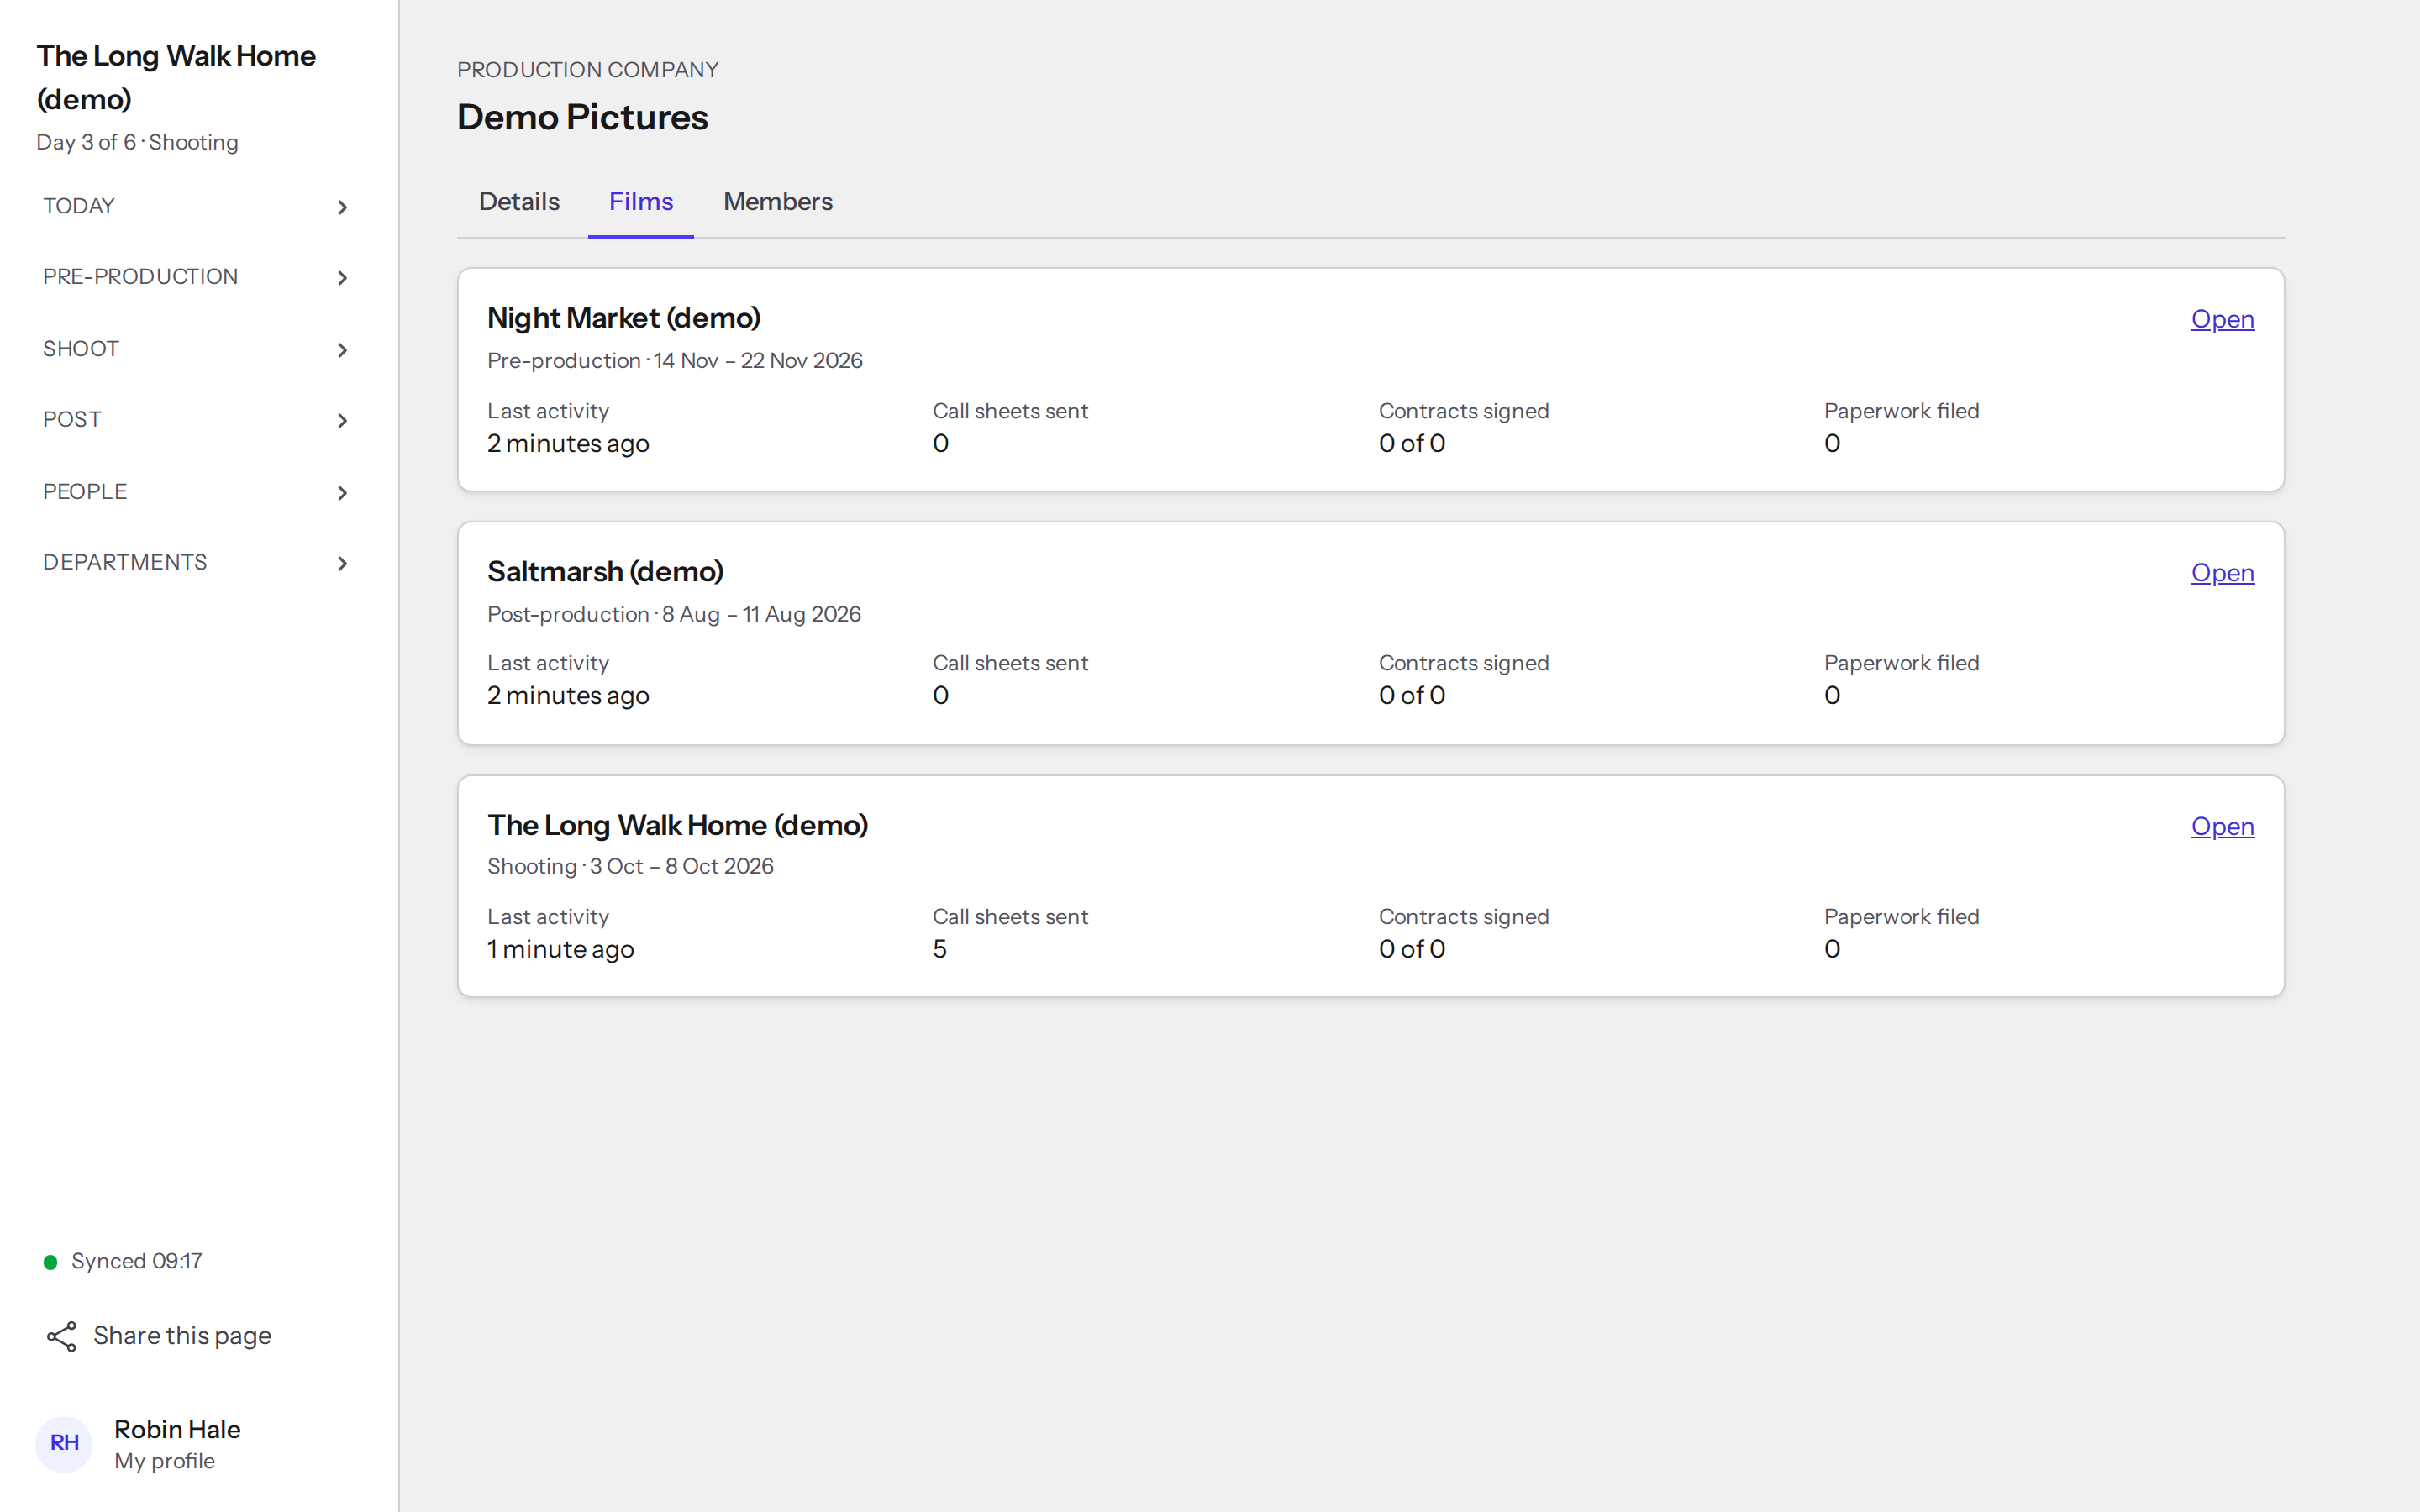
Task: Open The Long Walk Home (demo) film card link
Action: click(x=2222, y=827)
